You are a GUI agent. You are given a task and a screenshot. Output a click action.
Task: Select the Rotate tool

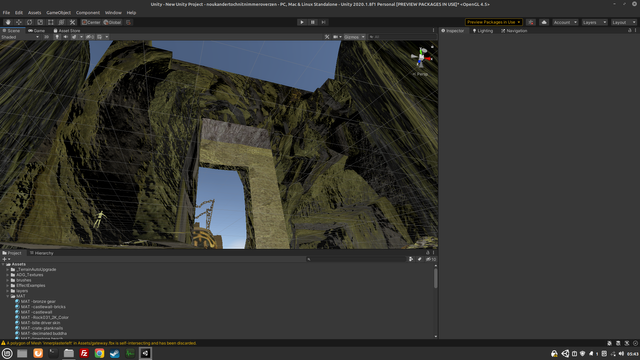click(x=29, y=22)
